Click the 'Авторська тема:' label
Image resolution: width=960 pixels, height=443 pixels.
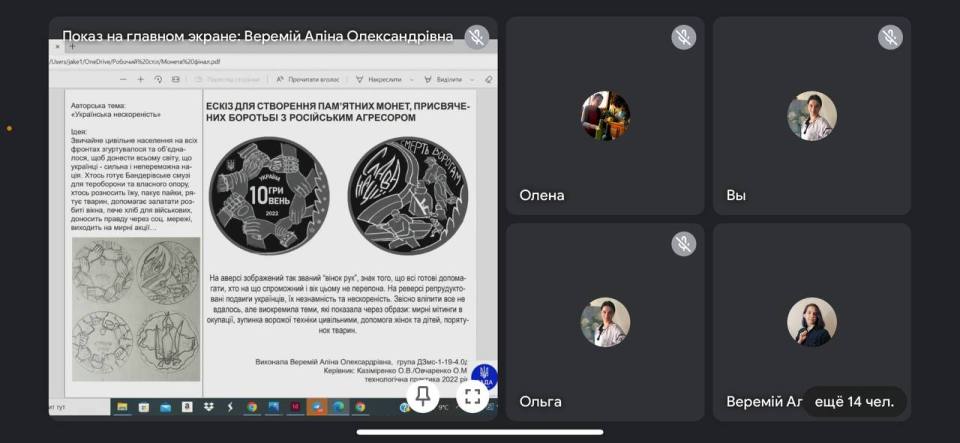click(98, 105)
